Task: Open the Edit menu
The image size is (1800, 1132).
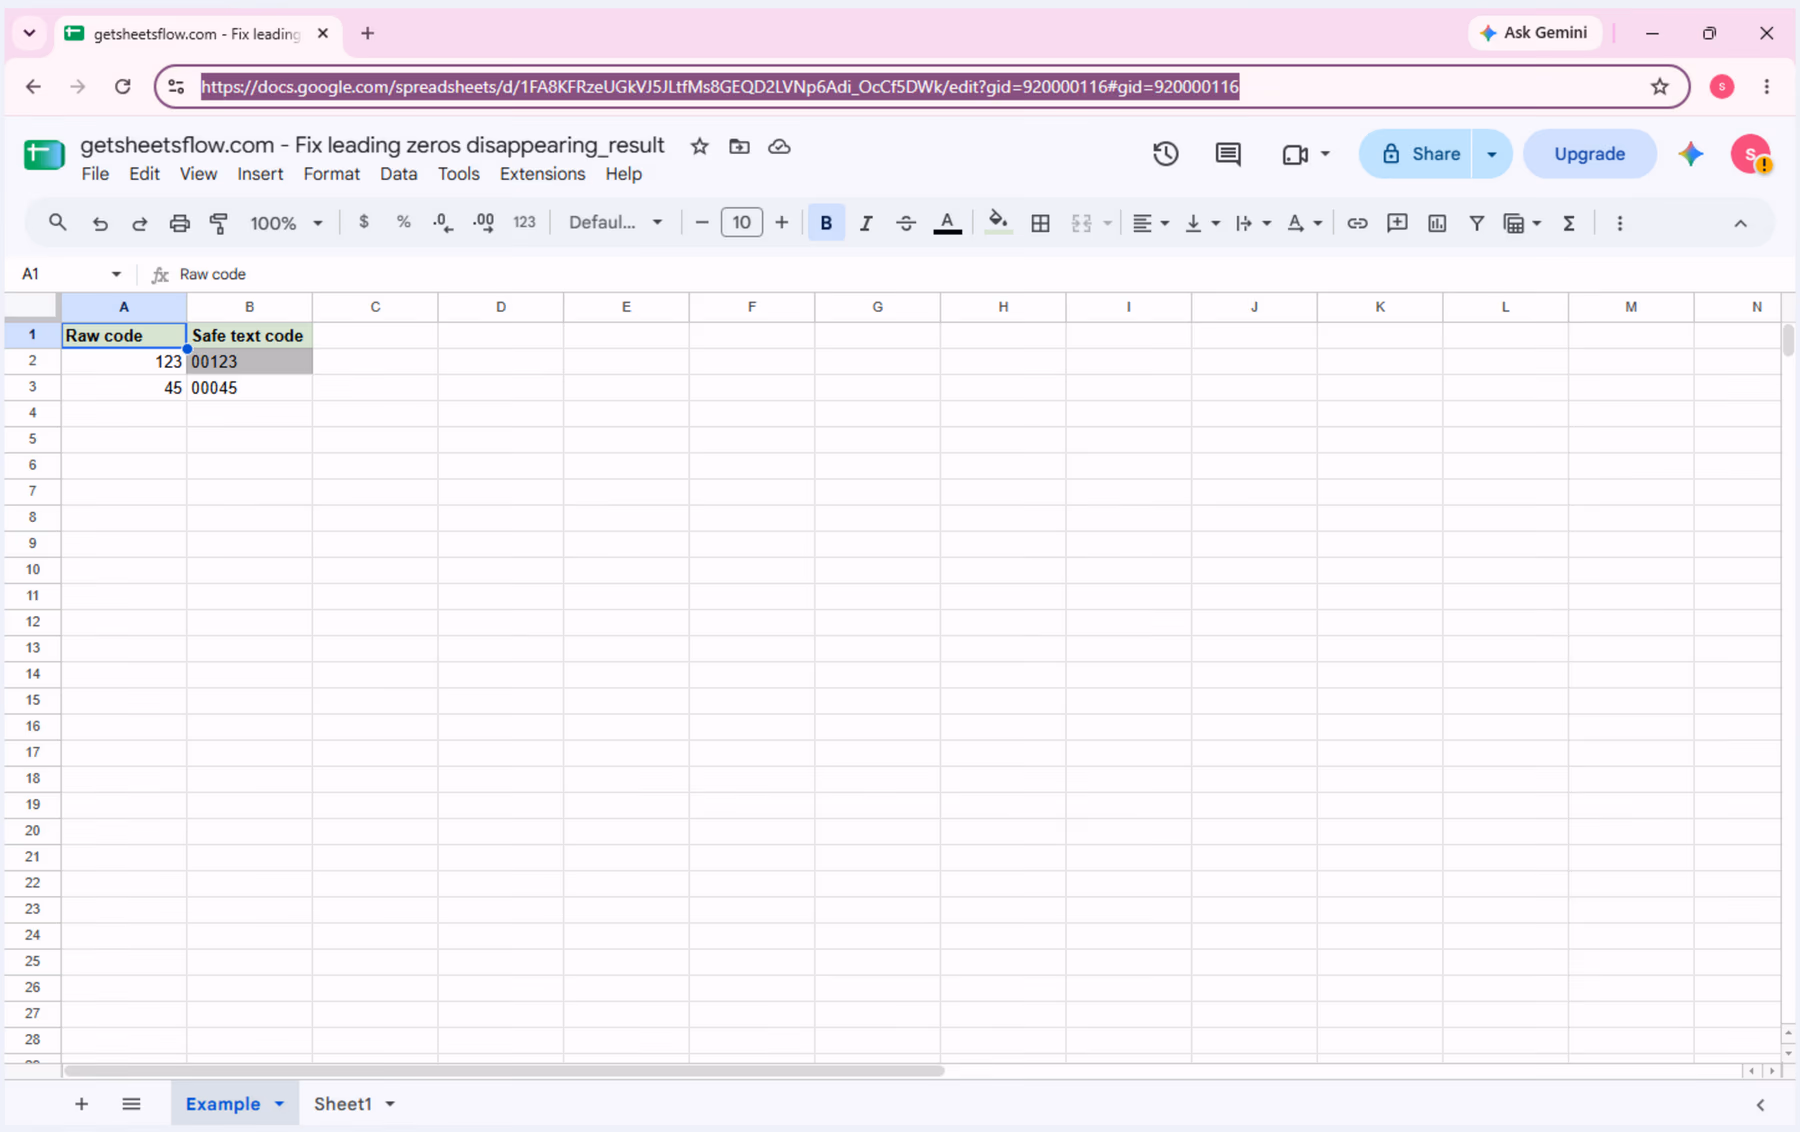Action: pos(144,174)
